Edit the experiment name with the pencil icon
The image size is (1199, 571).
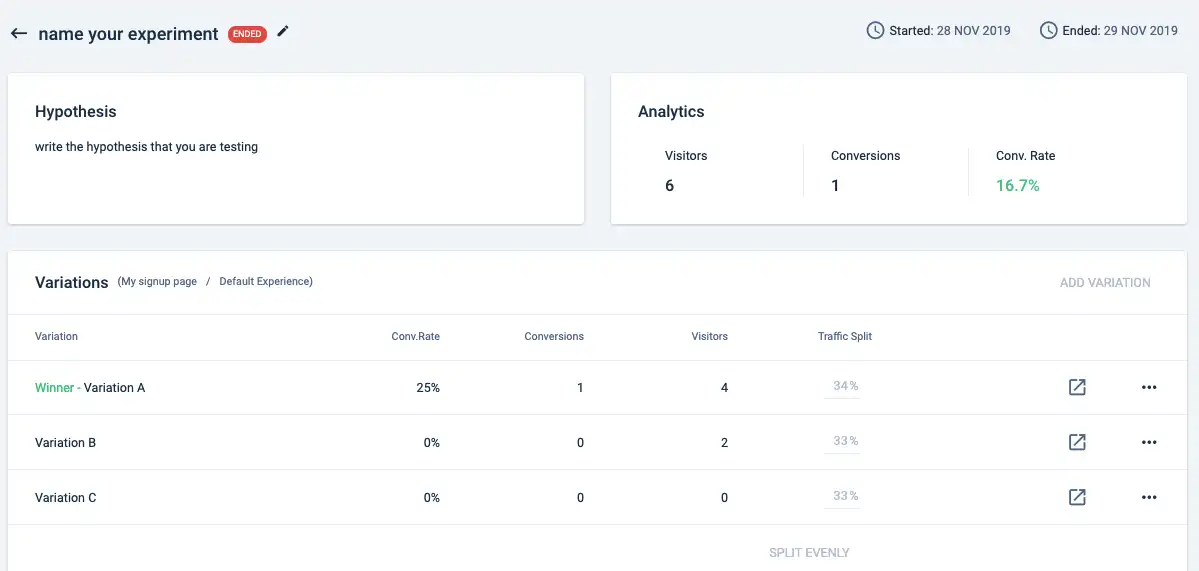pyautogui.click(x=283, y=31)
